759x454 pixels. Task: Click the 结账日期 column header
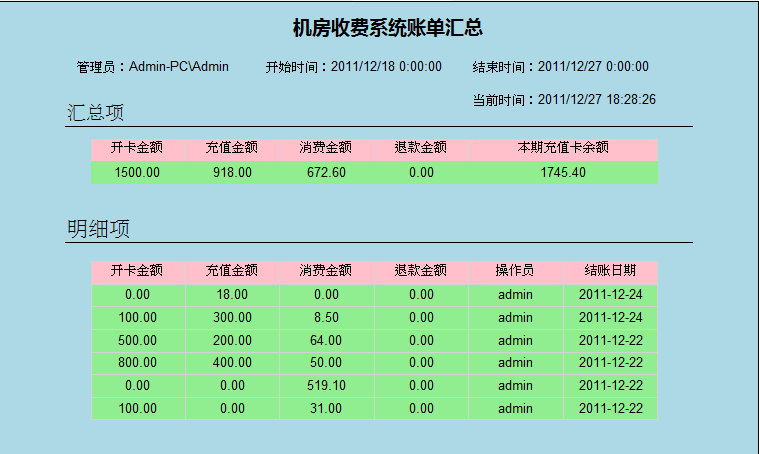click(610, 272)
